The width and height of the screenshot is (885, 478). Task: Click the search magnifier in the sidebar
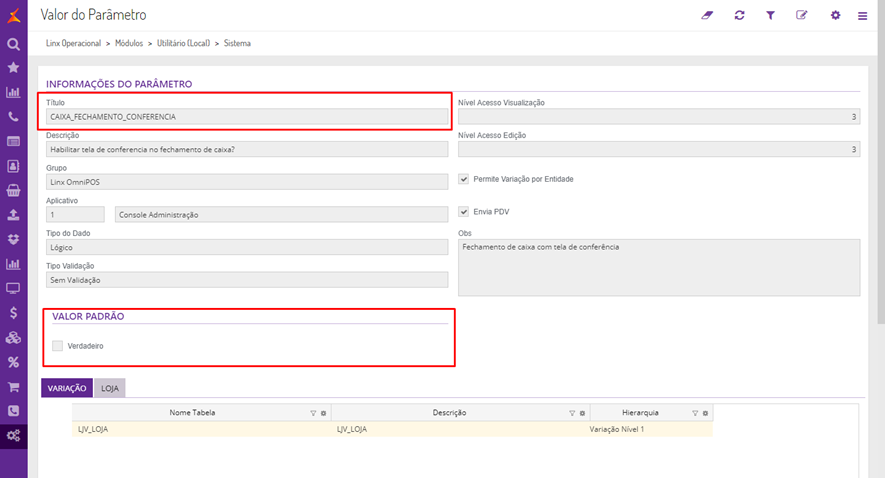point(13,44)
